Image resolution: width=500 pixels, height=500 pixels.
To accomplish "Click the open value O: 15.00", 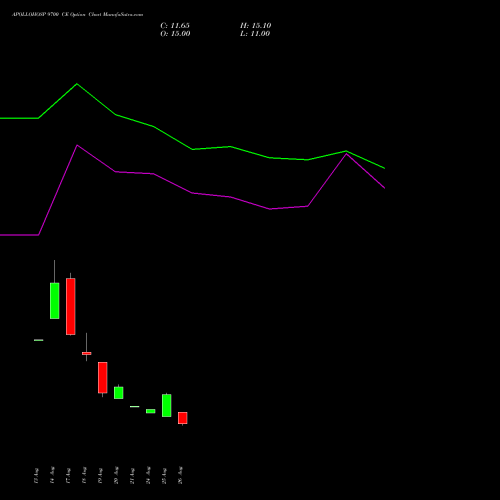I will tap(175, 34).
